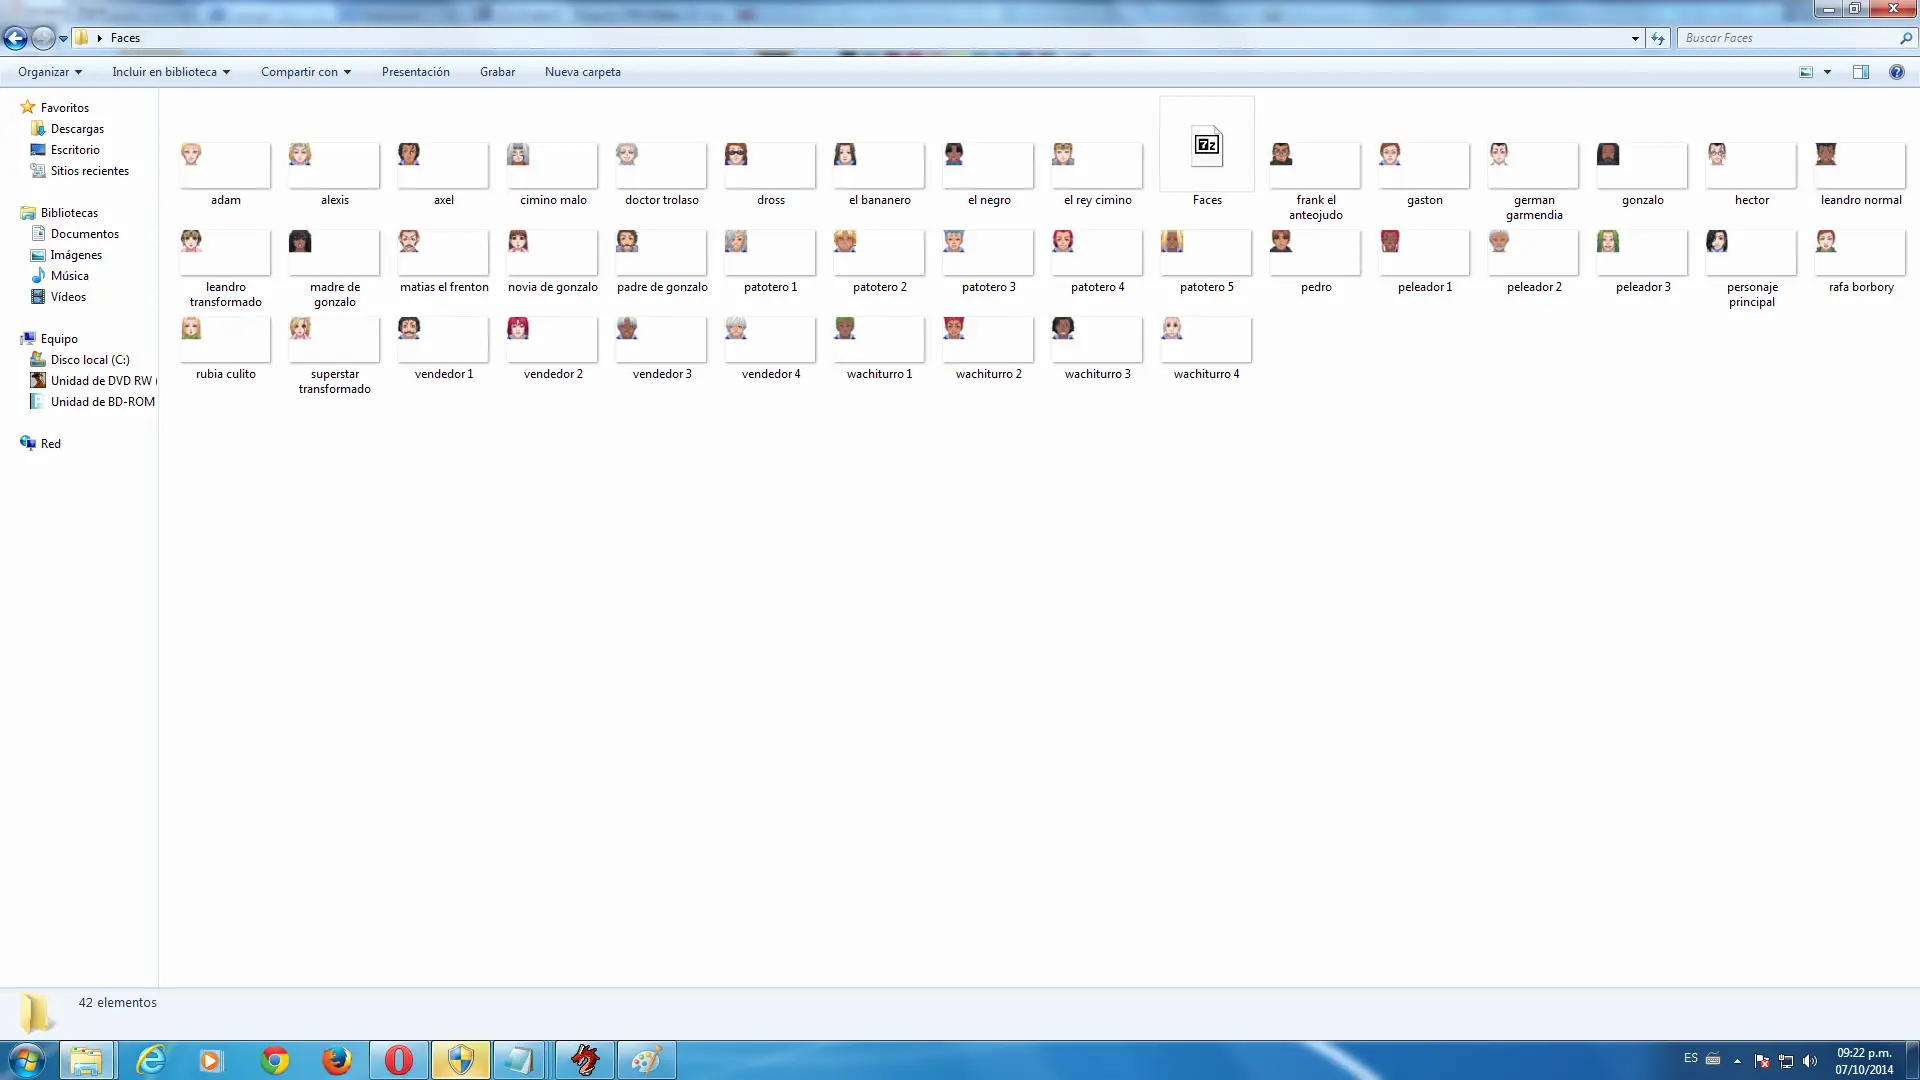Toggle the preview pane button
Screen dimensions: 1920x1080
tap(1861, 72)
